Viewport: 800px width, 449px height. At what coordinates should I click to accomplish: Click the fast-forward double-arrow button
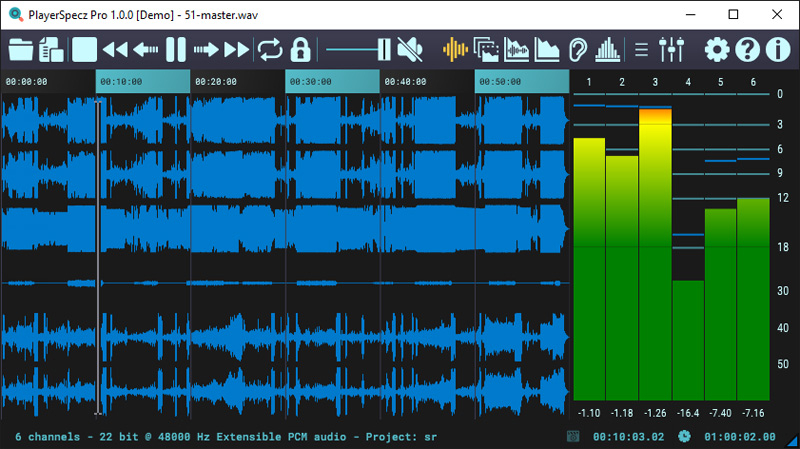point(237,49)
